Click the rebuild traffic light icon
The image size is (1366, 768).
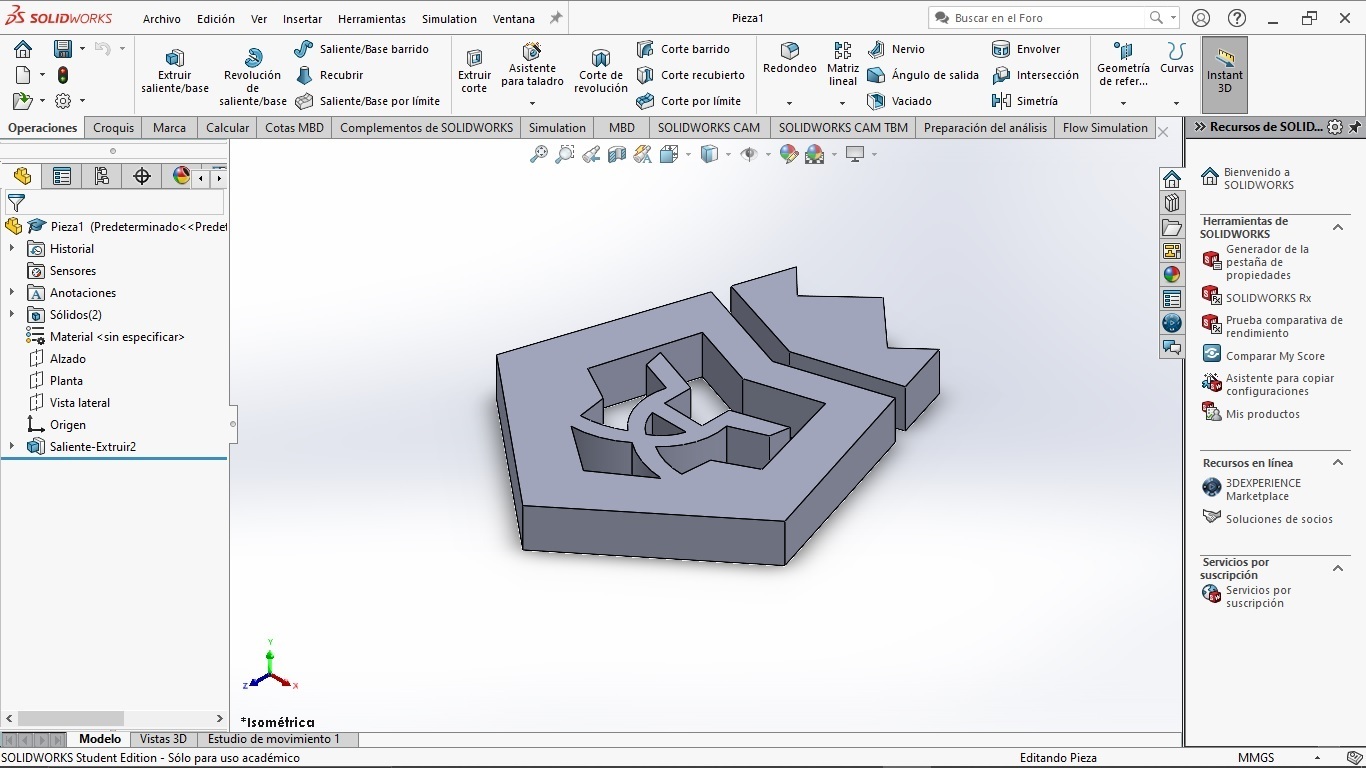63,75
